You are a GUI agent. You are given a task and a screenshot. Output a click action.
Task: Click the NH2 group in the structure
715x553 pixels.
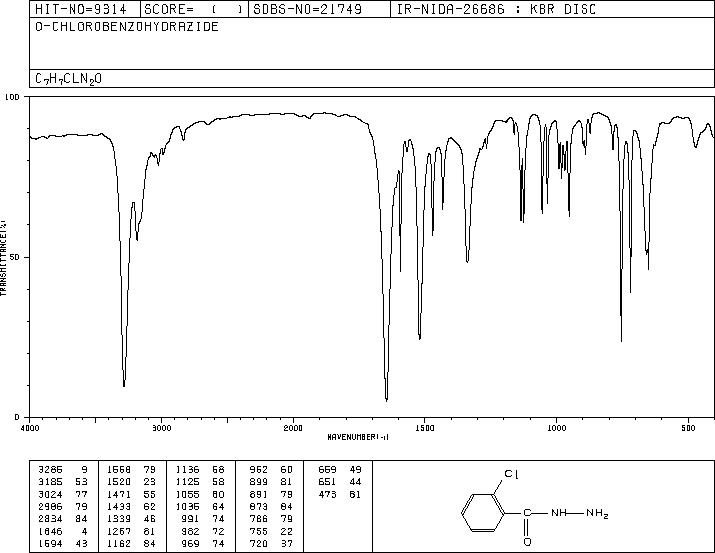[597, 513]
